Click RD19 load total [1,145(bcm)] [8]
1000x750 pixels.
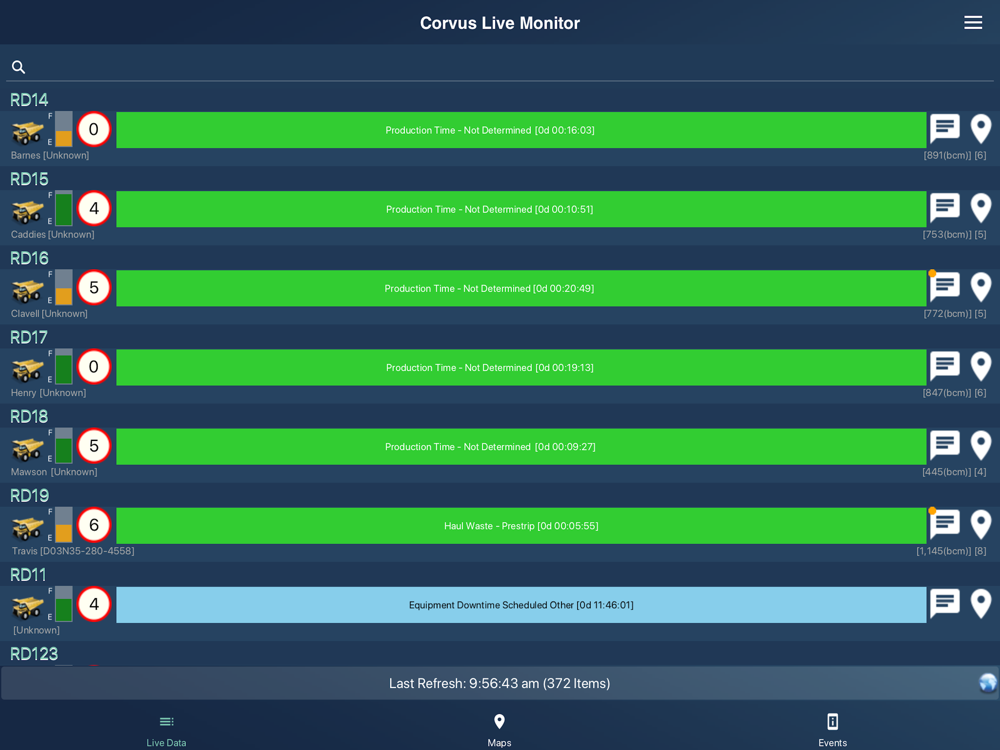click(951, 550)
